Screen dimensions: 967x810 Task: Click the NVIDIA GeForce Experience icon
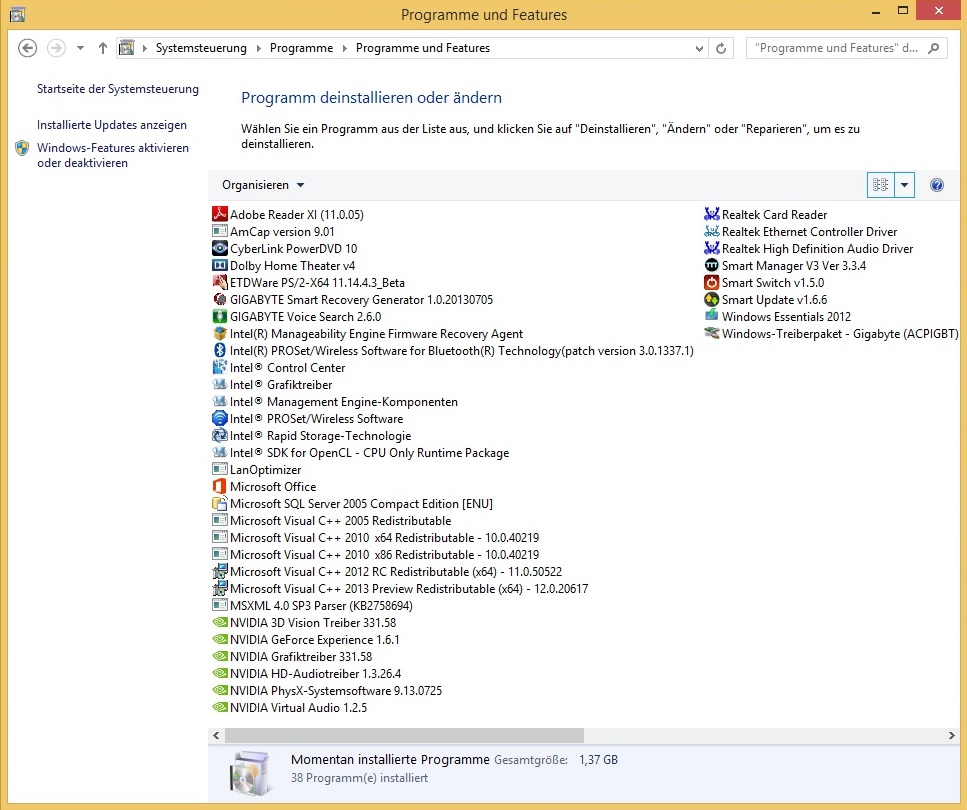[220, 639]
